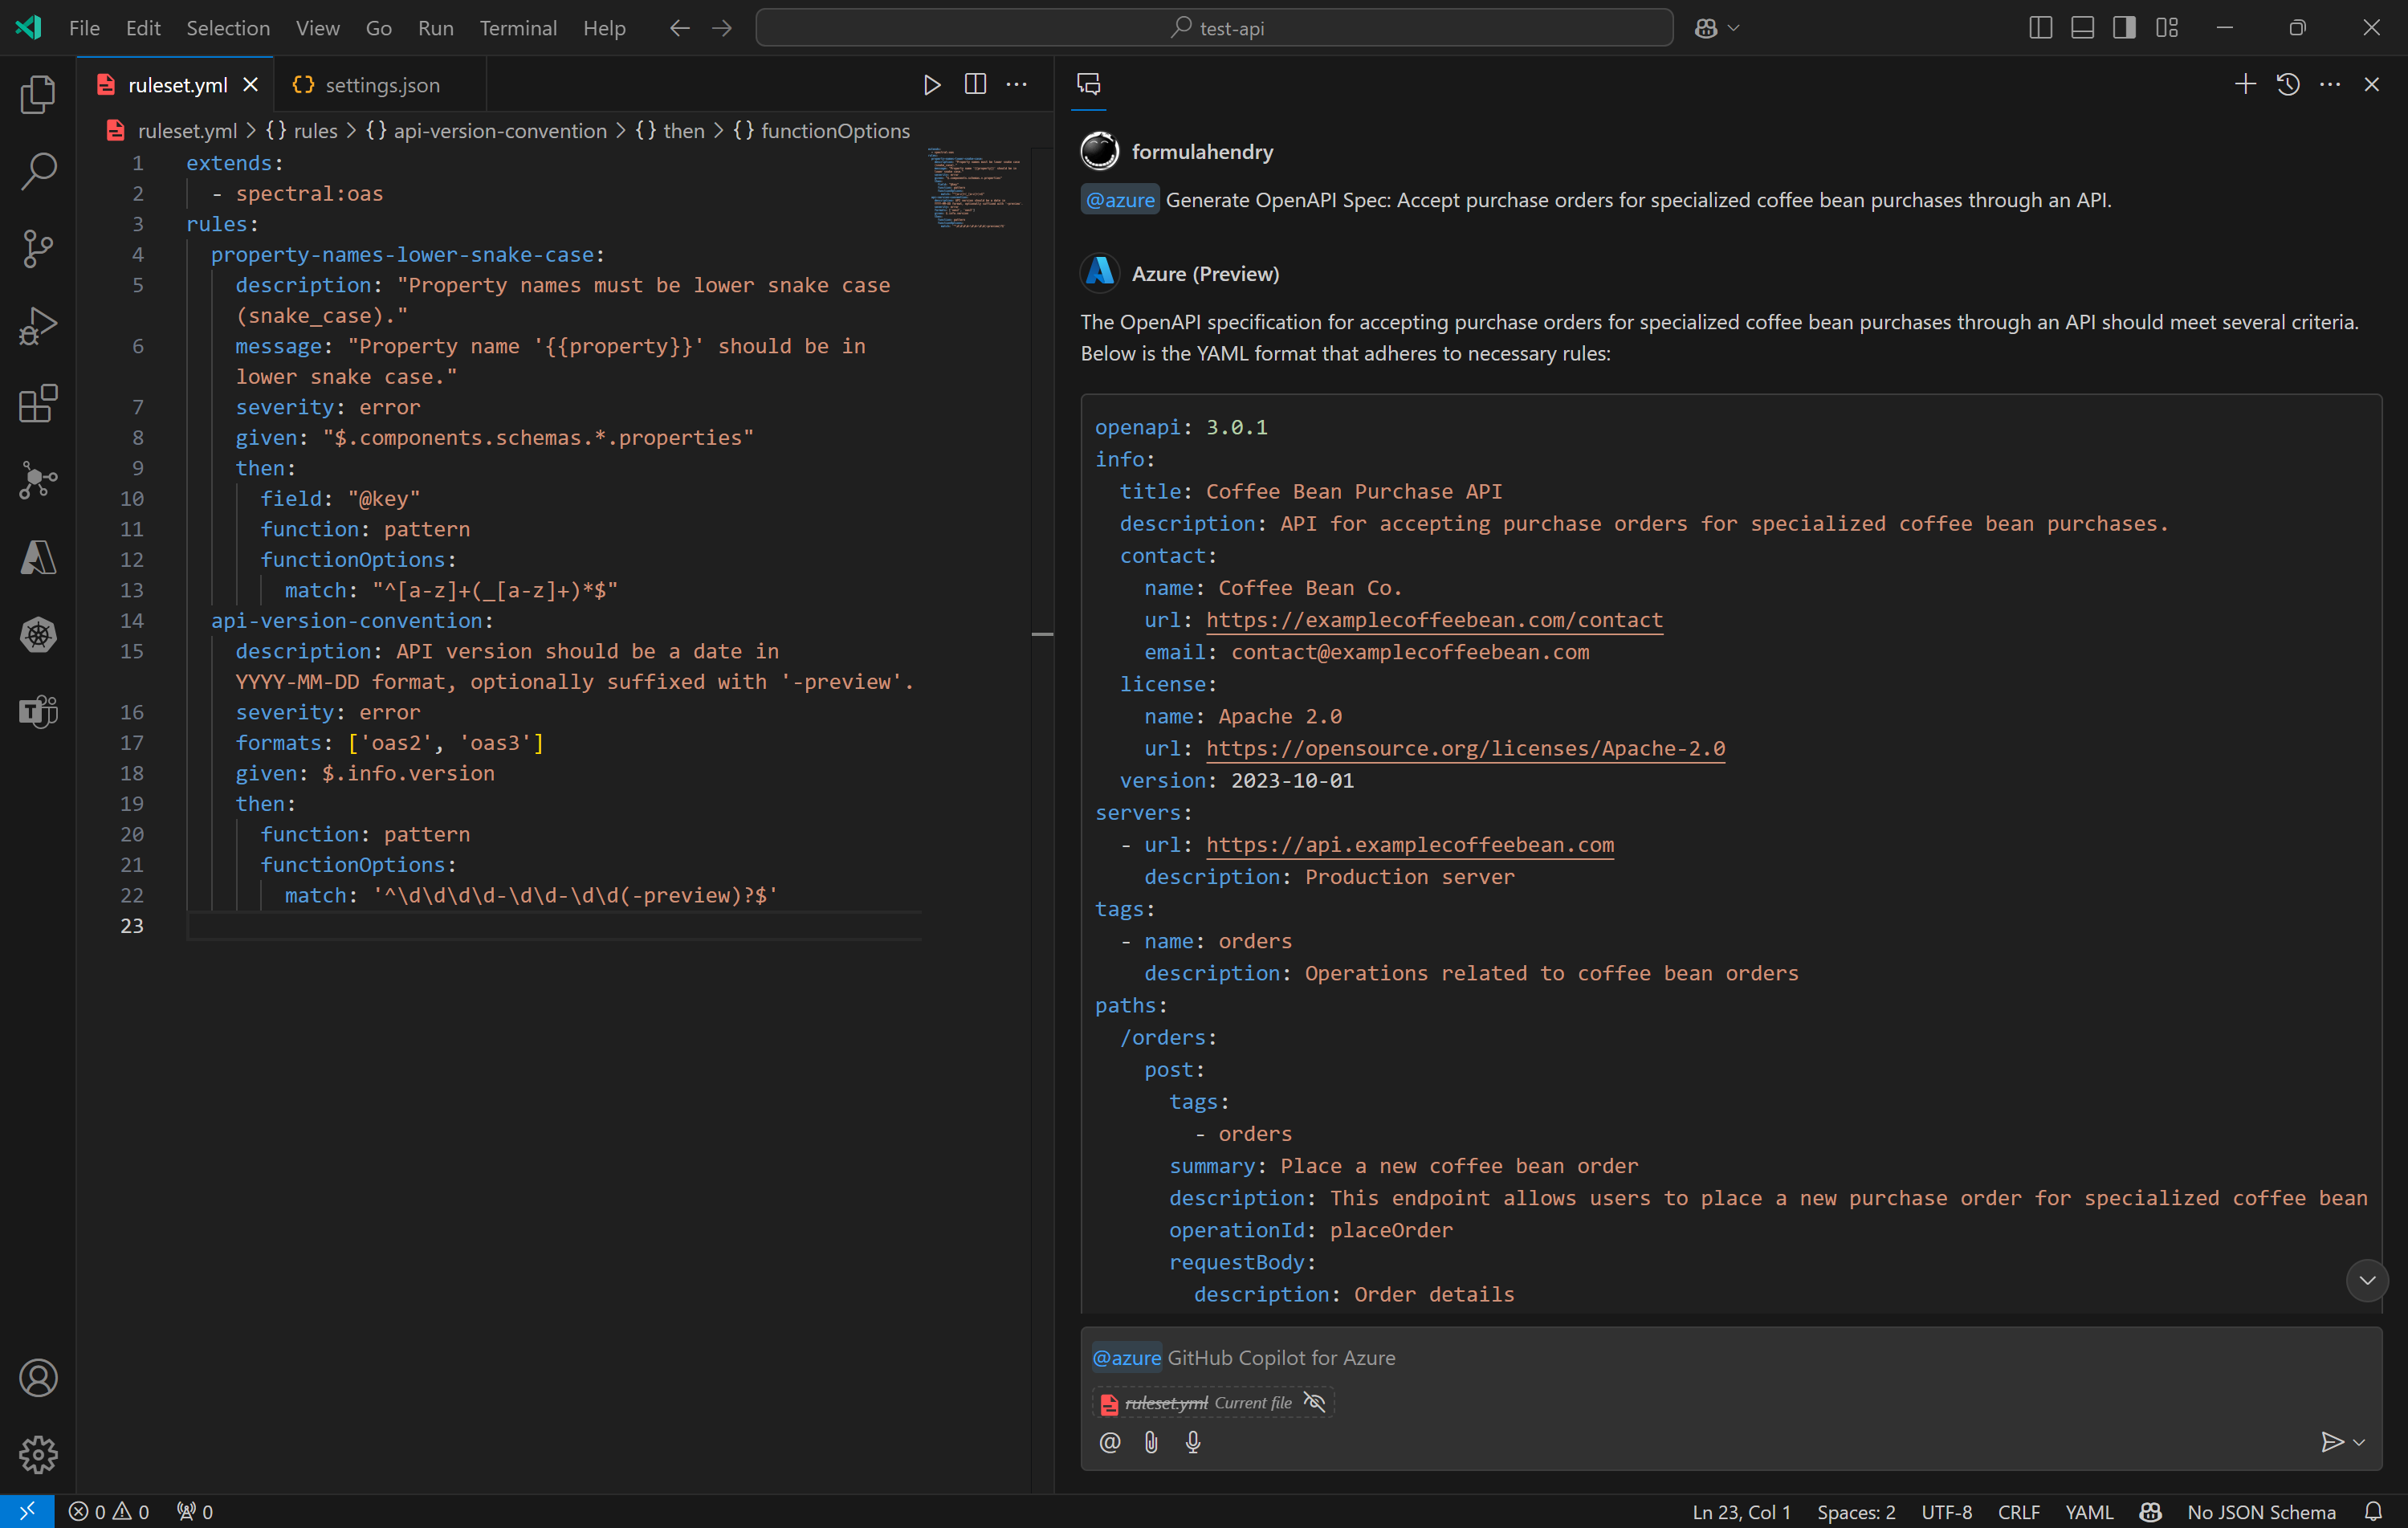Toggle Secondary Side Bar visibility
Image resolution: width=2408 pixels, height=1528 pixels.
click(x=2124, y=28)
